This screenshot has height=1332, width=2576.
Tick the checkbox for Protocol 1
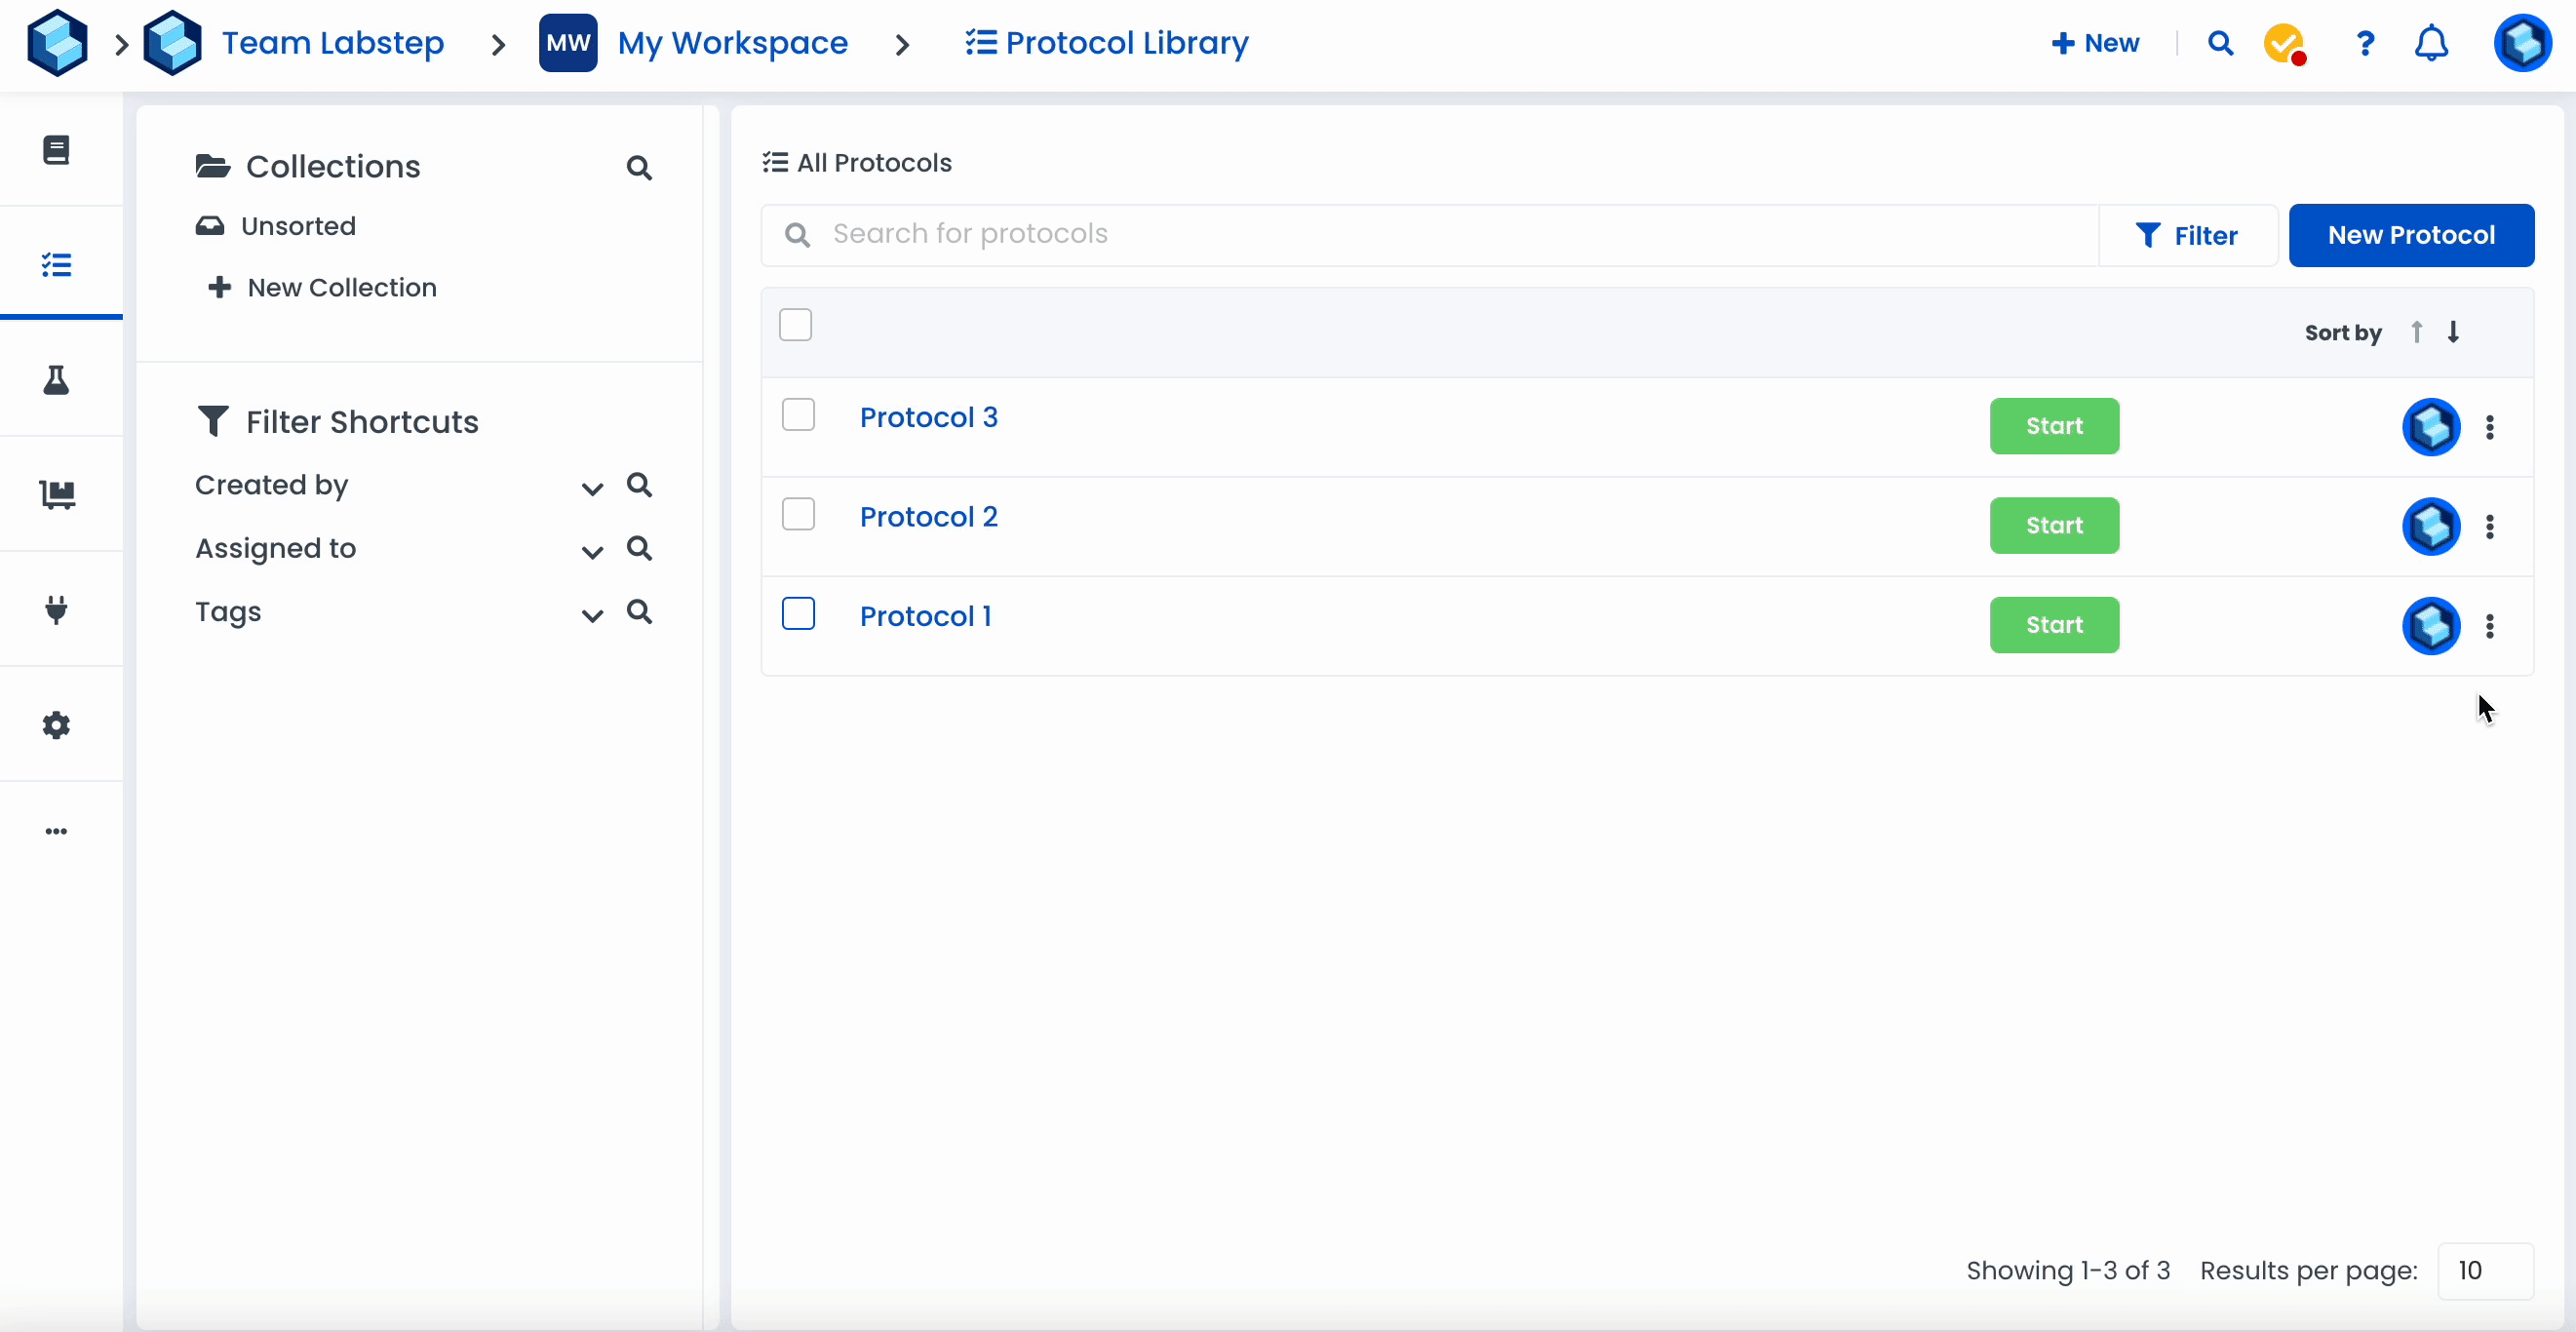click(x=798, y=614)
